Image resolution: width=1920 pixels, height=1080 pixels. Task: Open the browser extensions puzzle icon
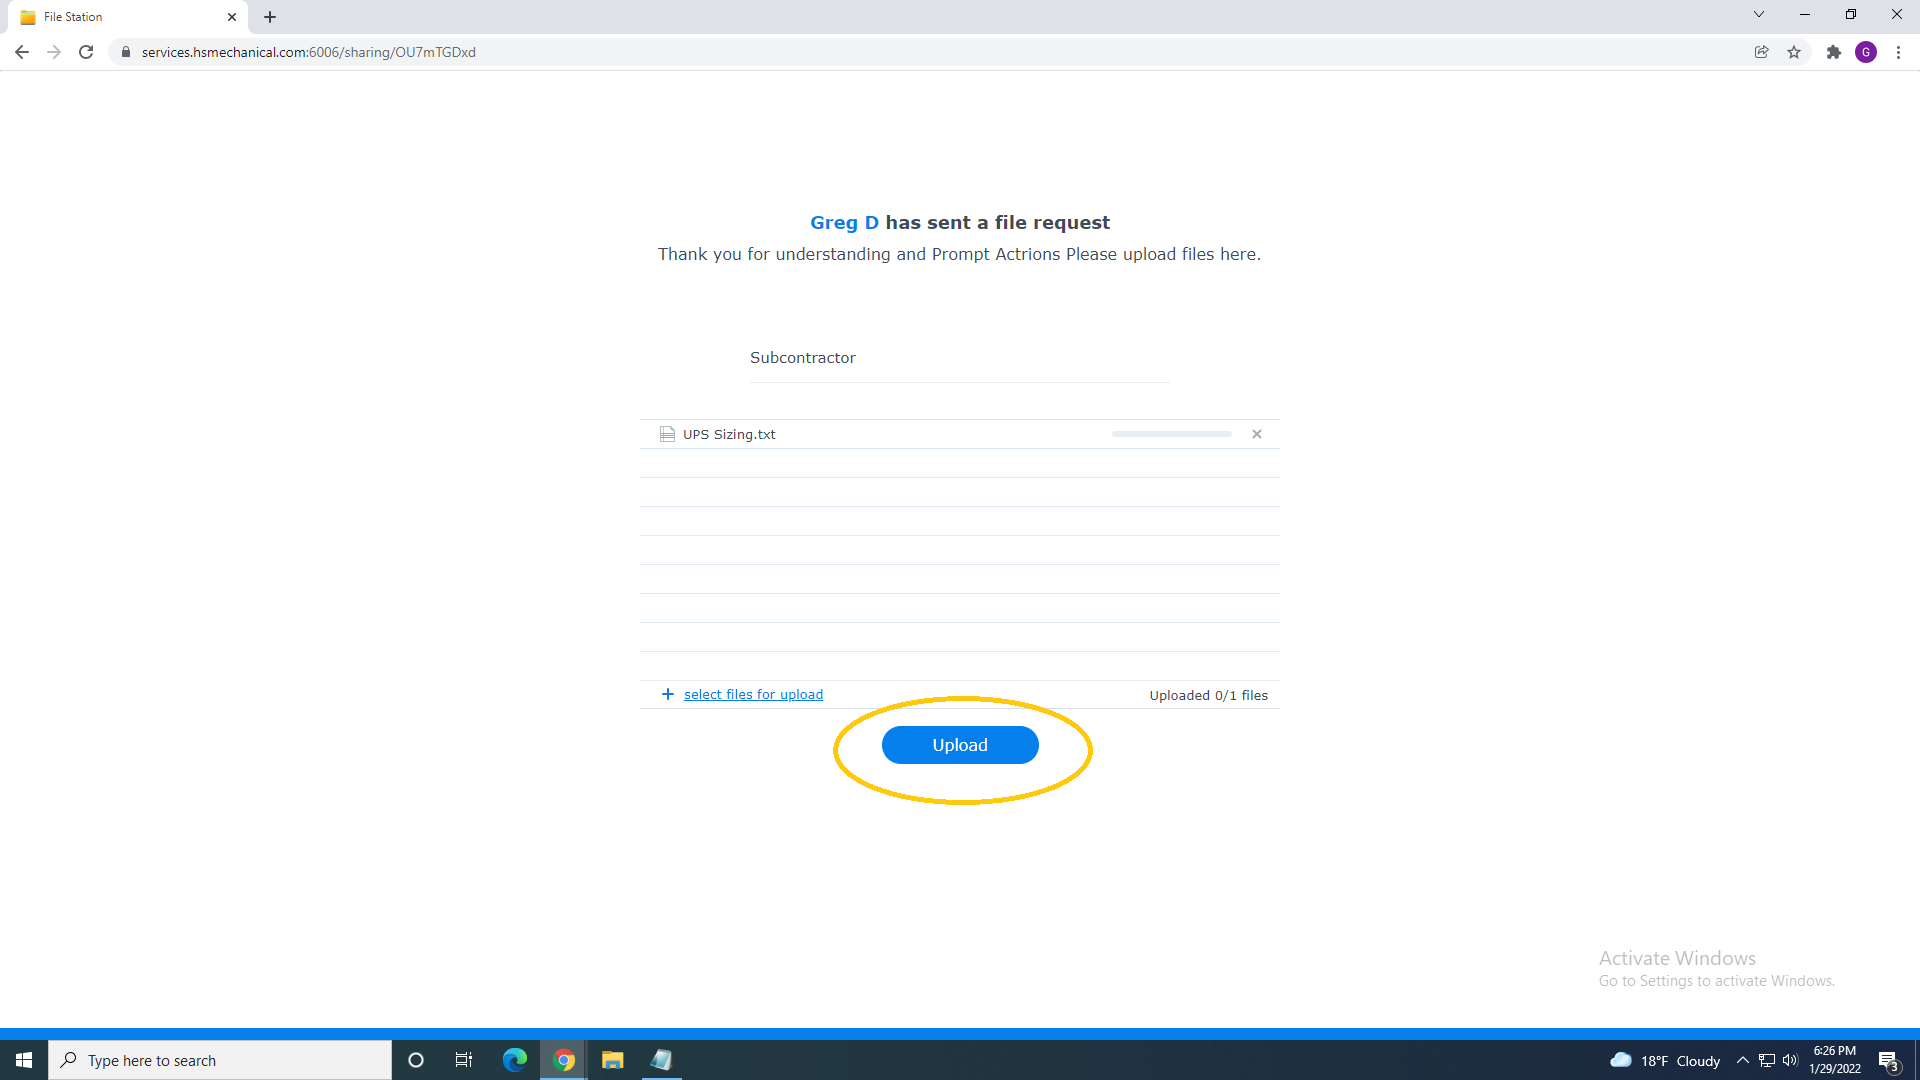1833,52
